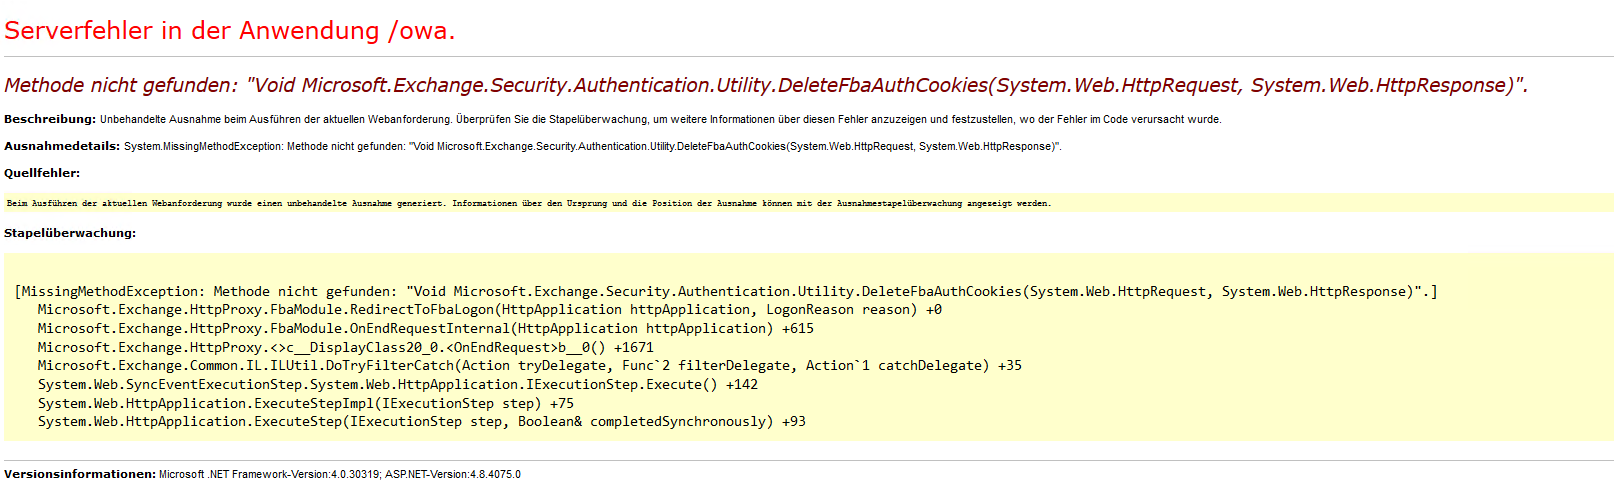
Task: Click the "Stapelüberwachung:" label
Action: coord(70,233)
